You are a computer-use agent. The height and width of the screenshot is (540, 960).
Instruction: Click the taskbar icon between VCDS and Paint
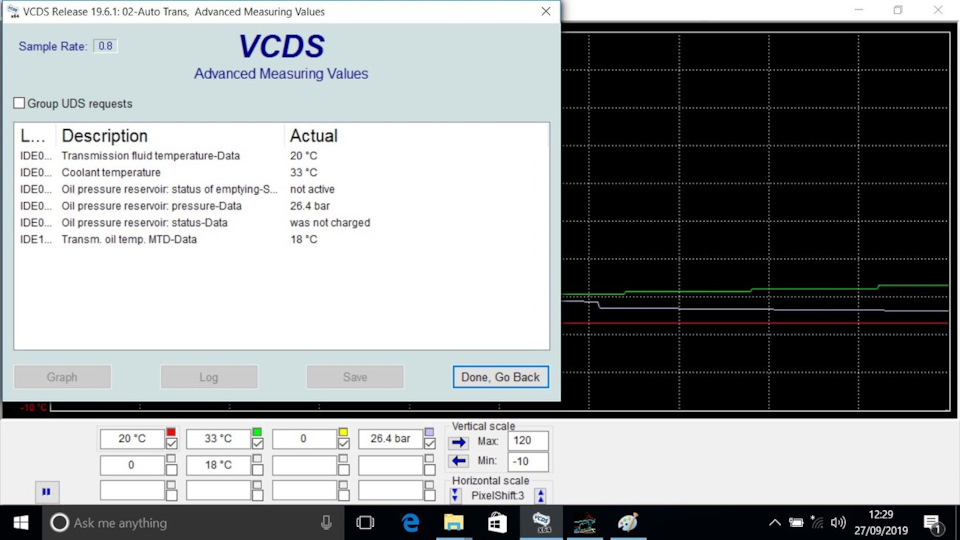tap(585, 523)
